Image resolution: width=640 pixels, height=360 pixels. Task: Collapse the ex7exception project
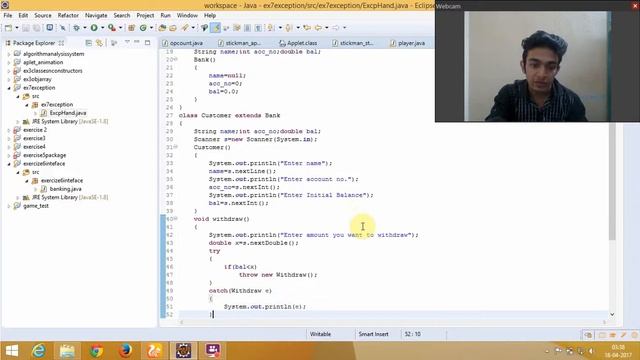pos(9,88)
